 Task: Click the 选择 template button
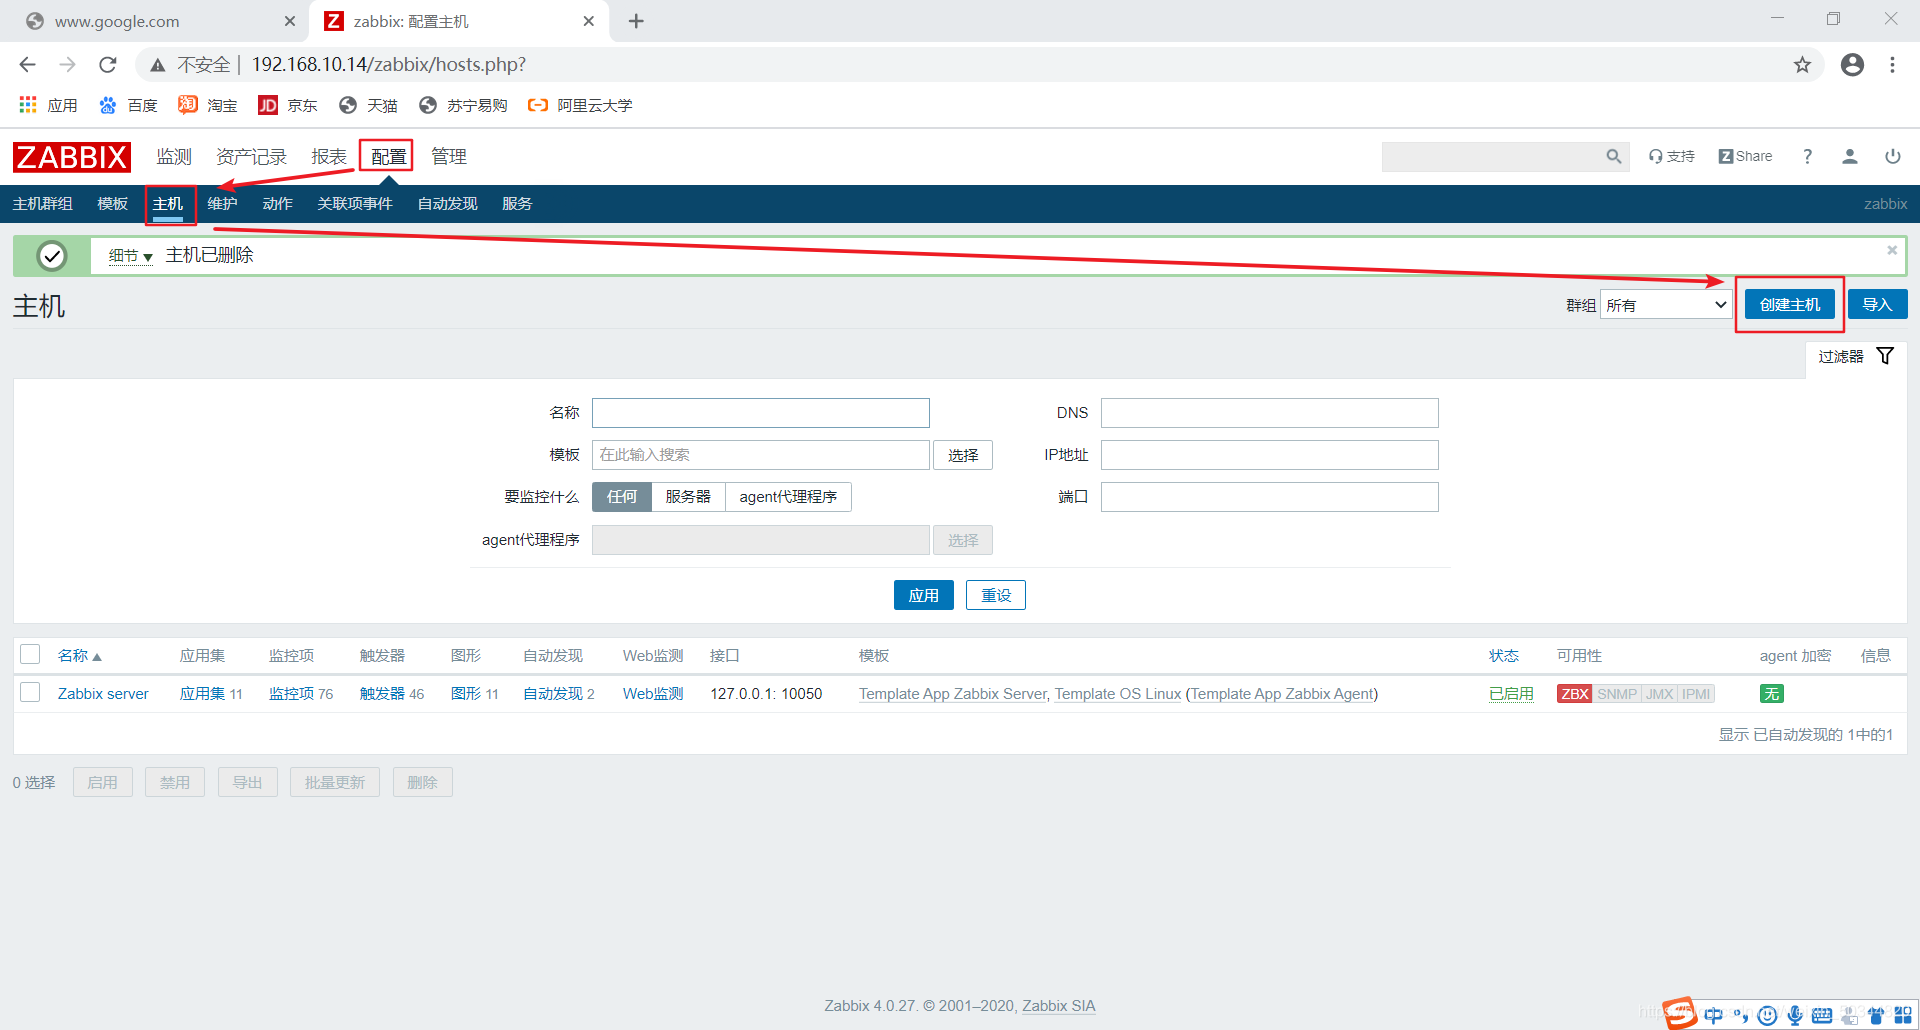tap(963, 455)
